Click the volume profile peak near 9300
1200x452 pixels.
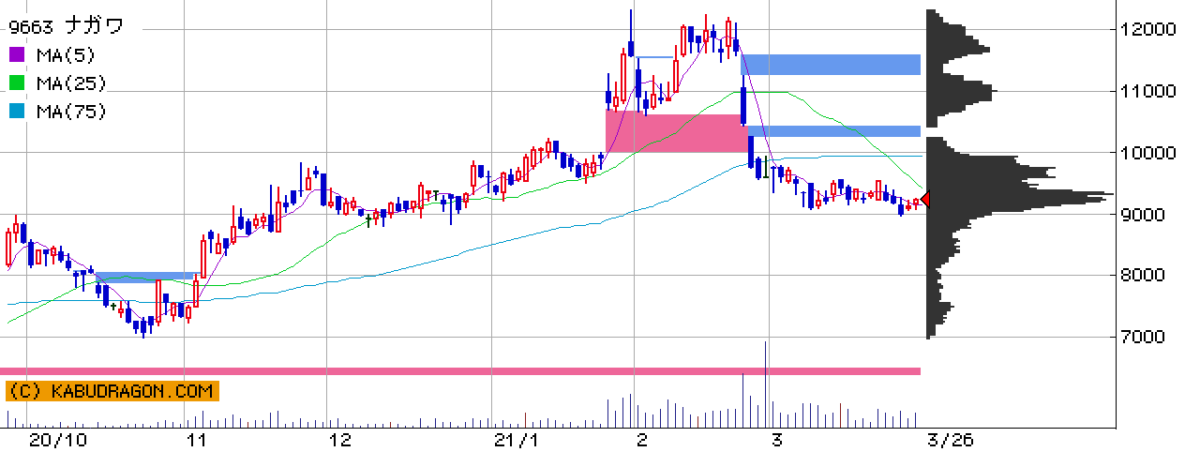(x=1020, y=195)
